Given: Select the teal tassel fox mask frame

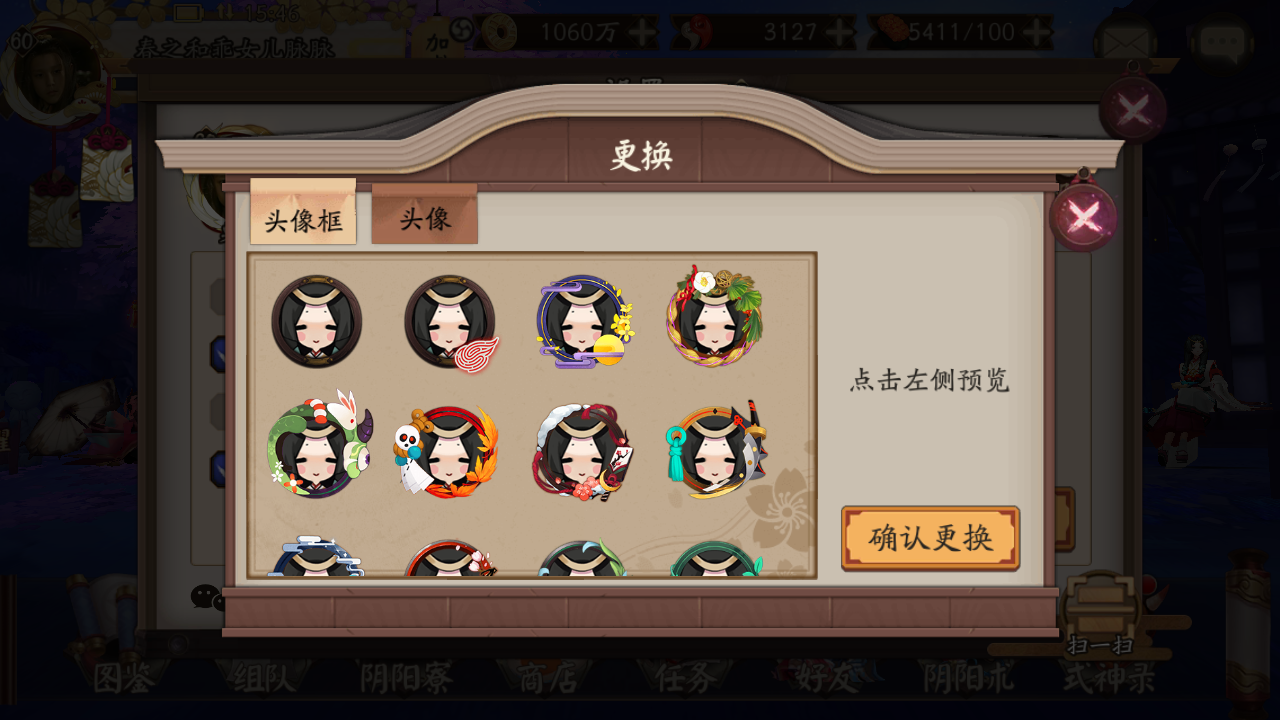Looking at the screenshot, I should [x=716, y=450].
